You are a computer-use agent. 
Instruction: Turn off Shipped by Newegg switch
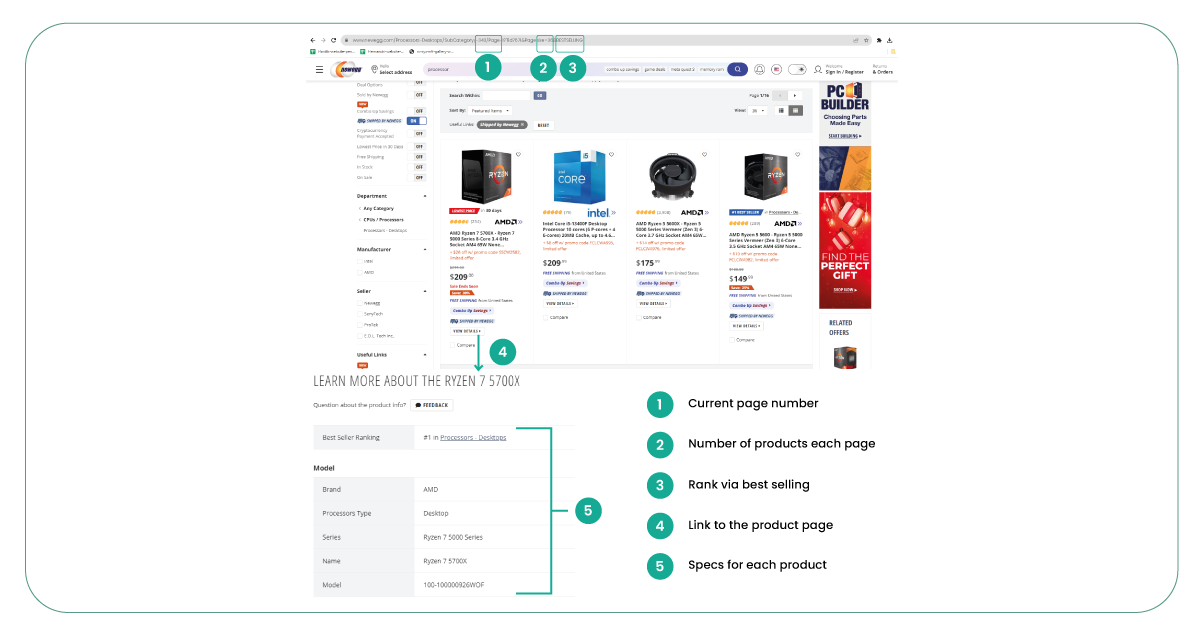417,120
